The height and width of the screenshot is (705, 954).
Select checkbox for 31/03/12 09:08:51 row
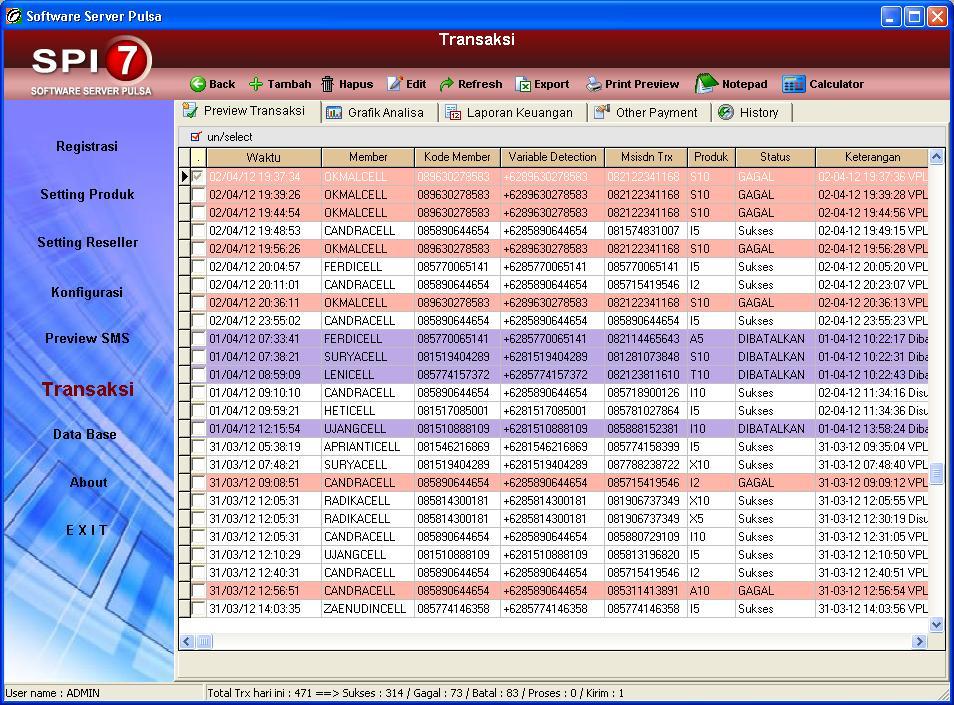[198, 482]
